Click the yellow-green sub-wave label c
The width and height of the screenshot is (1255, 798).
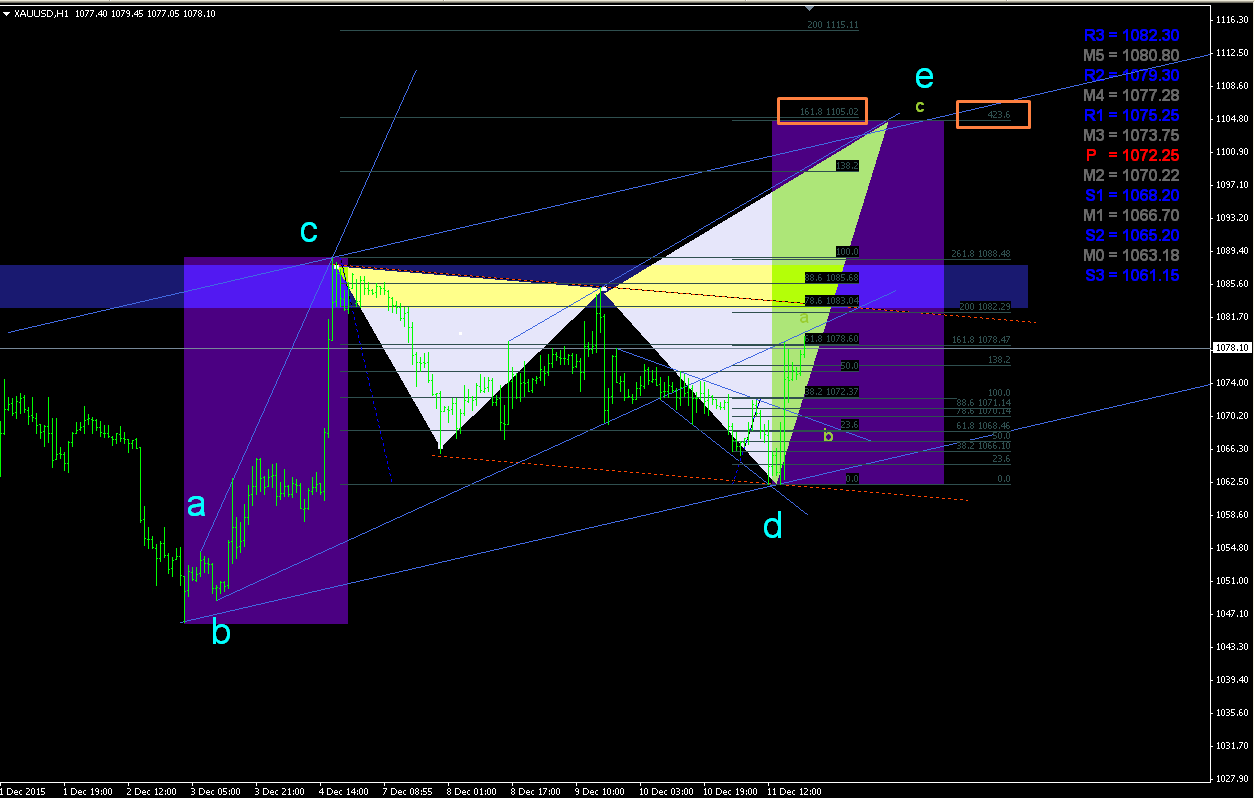click(x=920, y=106)
